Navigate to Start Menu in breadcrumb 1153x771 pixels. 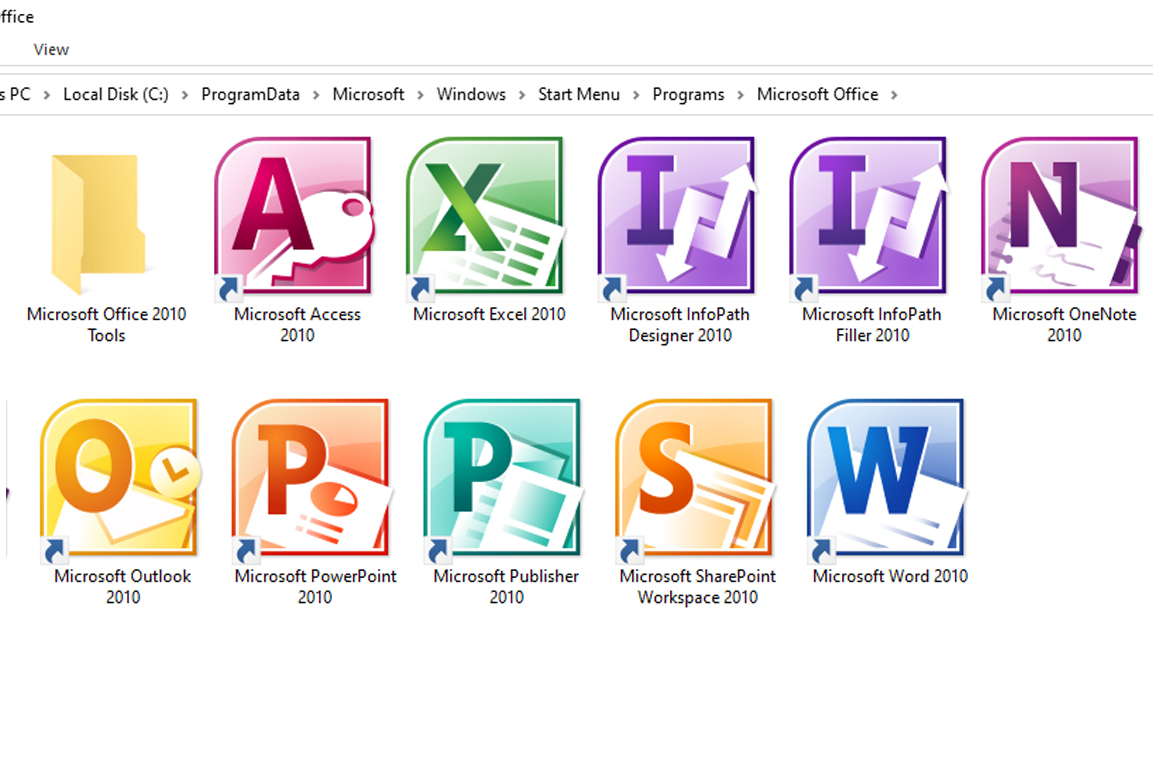[579, 94]
